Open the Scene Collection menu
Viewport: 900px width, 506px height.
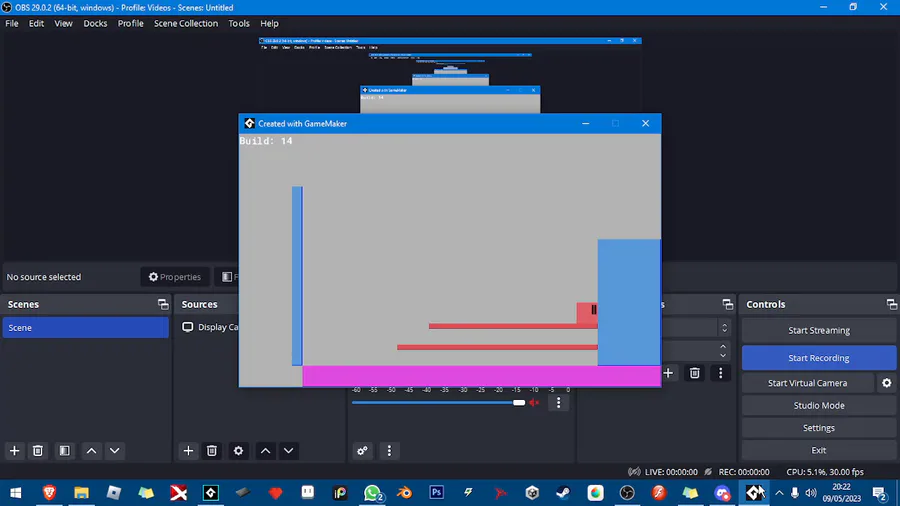tap(186, 24)
